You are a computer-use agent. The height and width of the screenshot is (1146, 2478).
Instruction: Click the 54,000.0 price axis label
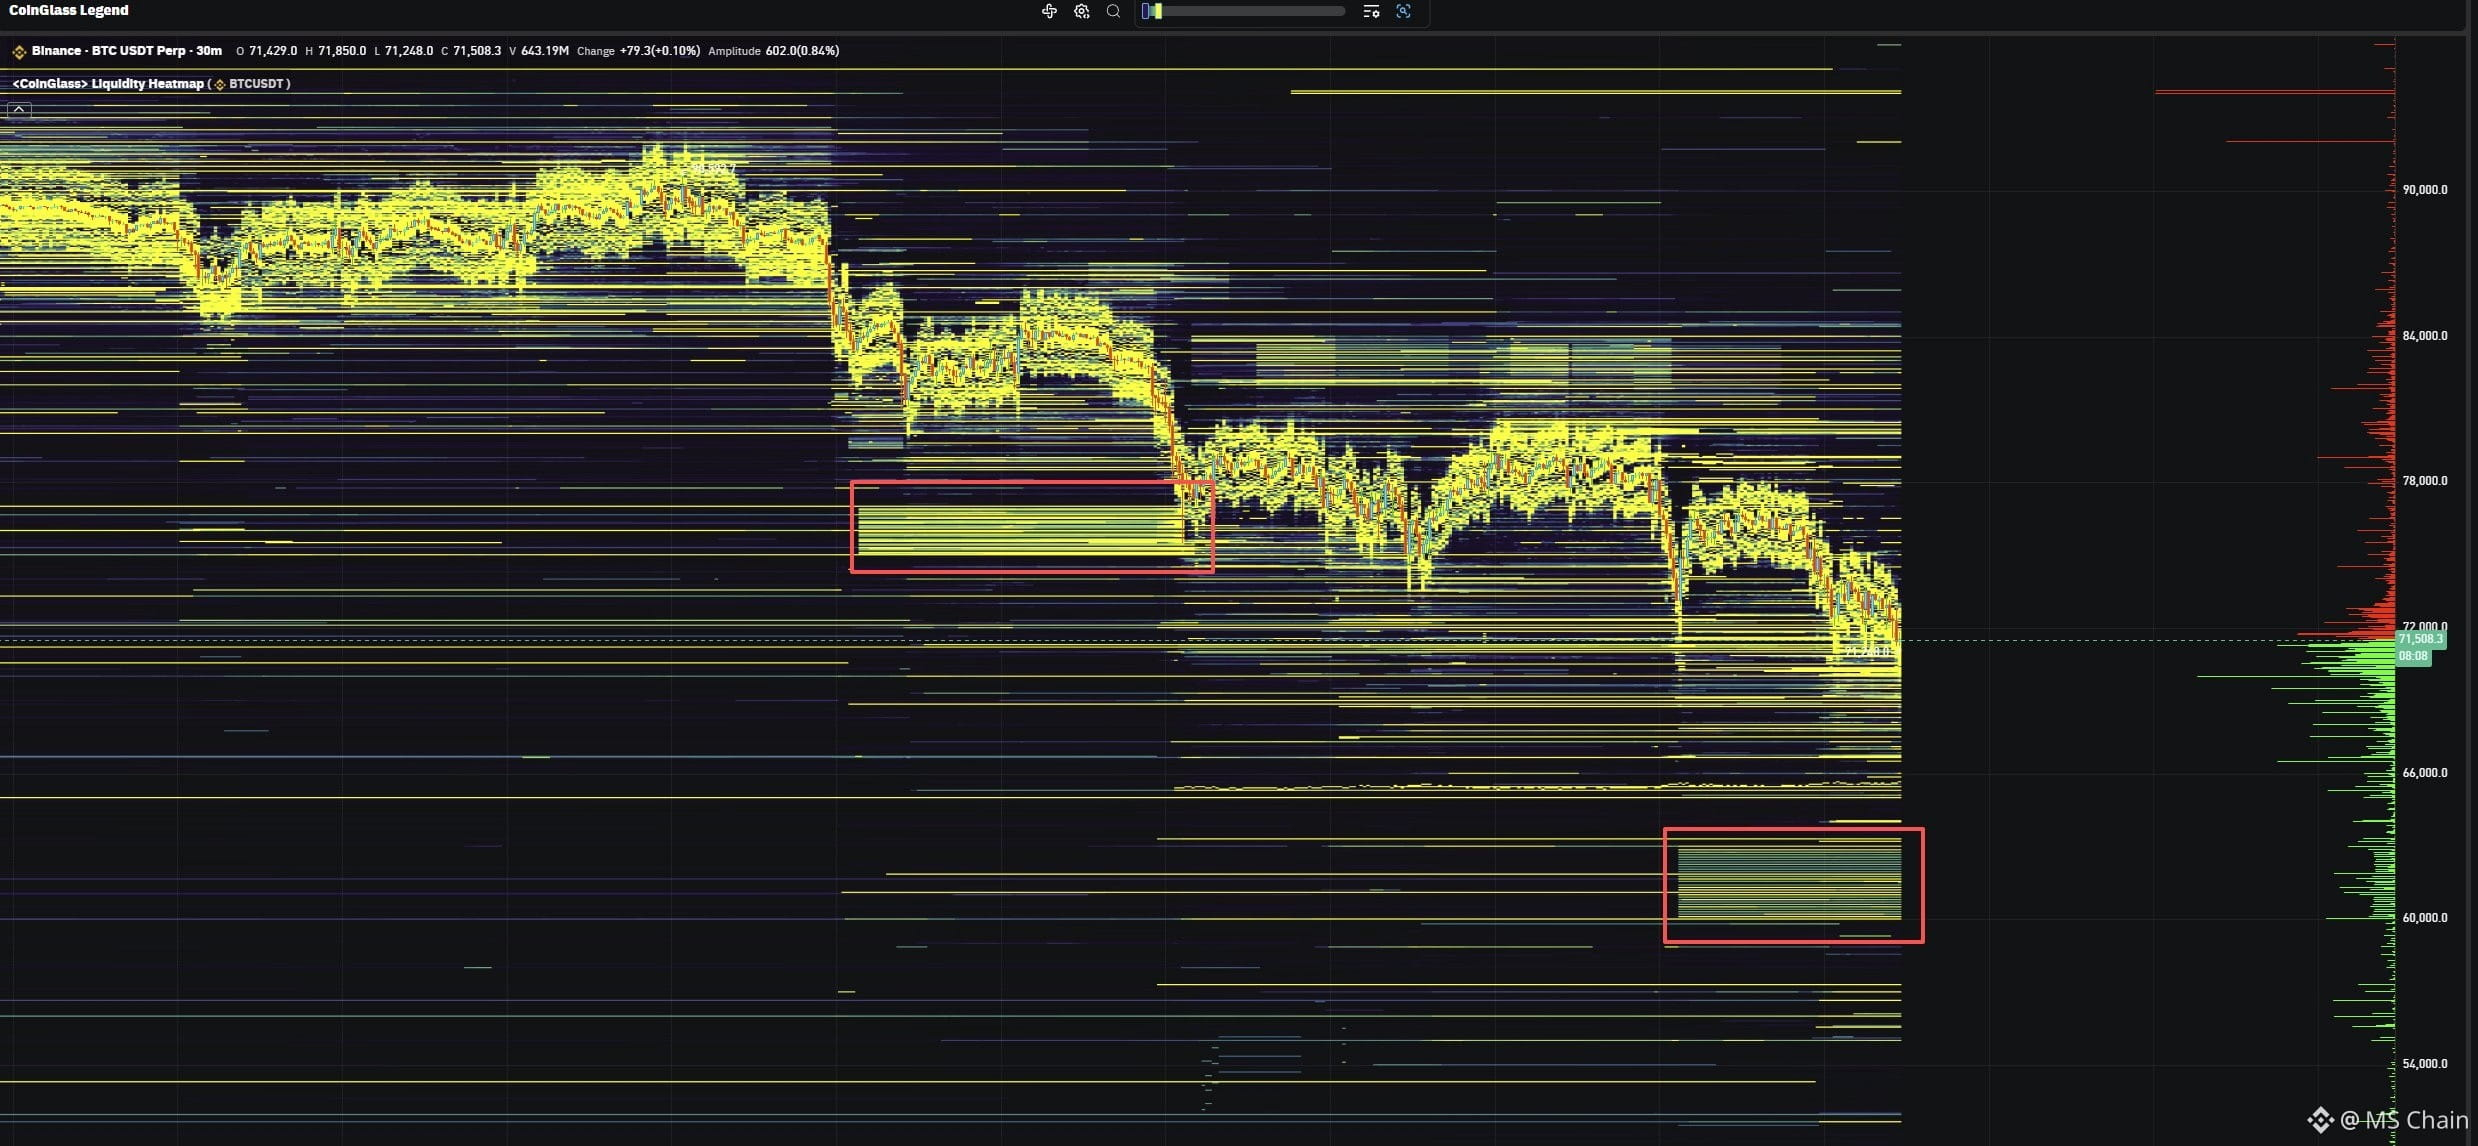point(2425,1064)
